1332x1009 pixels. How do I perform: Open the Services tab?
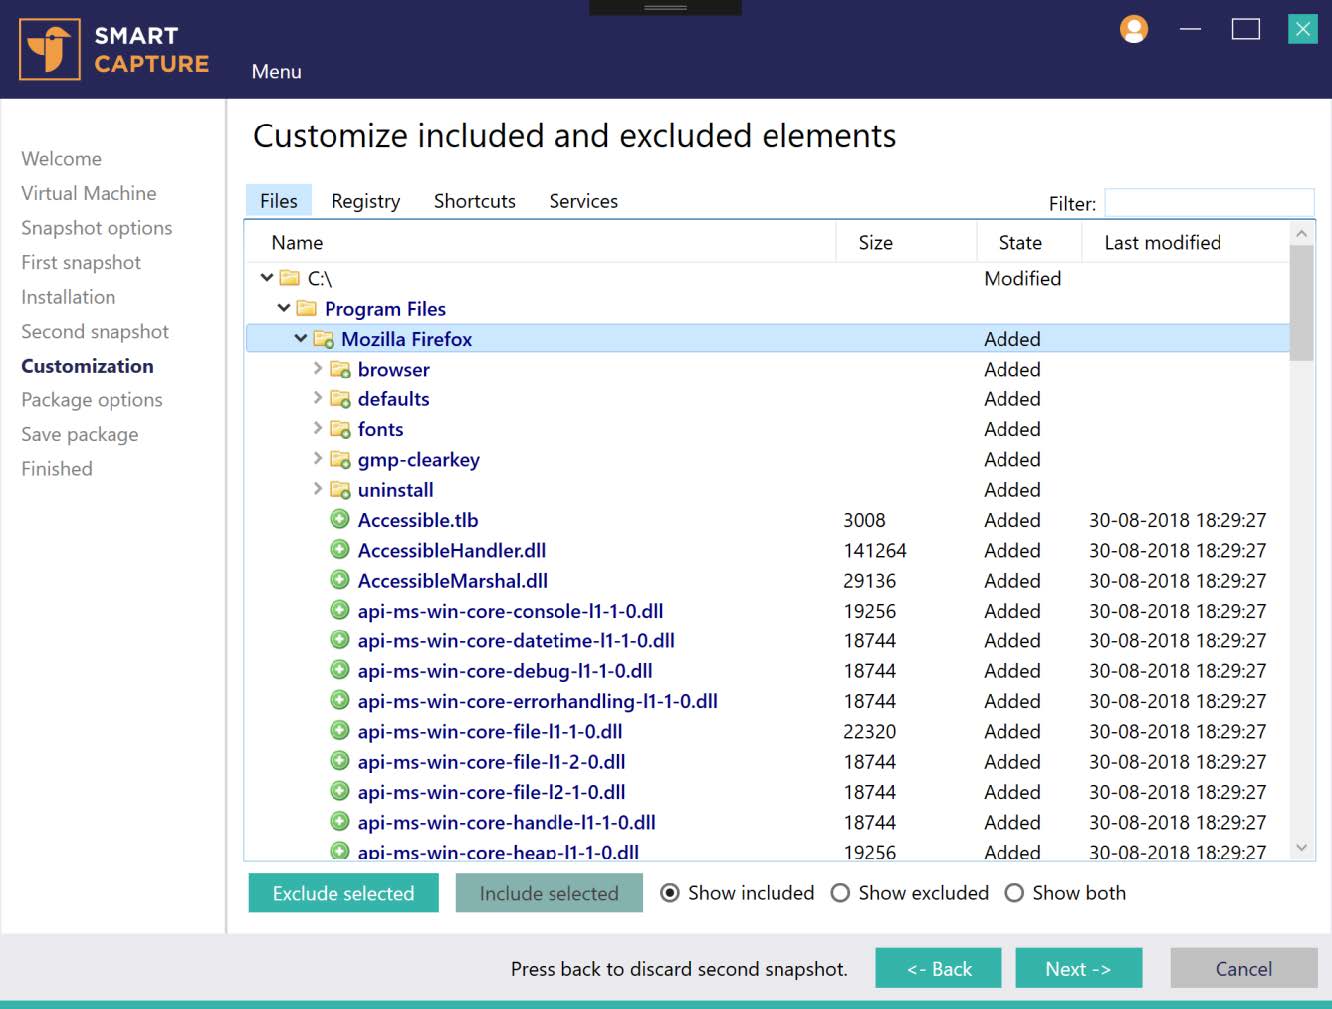(x=583, y=201)
